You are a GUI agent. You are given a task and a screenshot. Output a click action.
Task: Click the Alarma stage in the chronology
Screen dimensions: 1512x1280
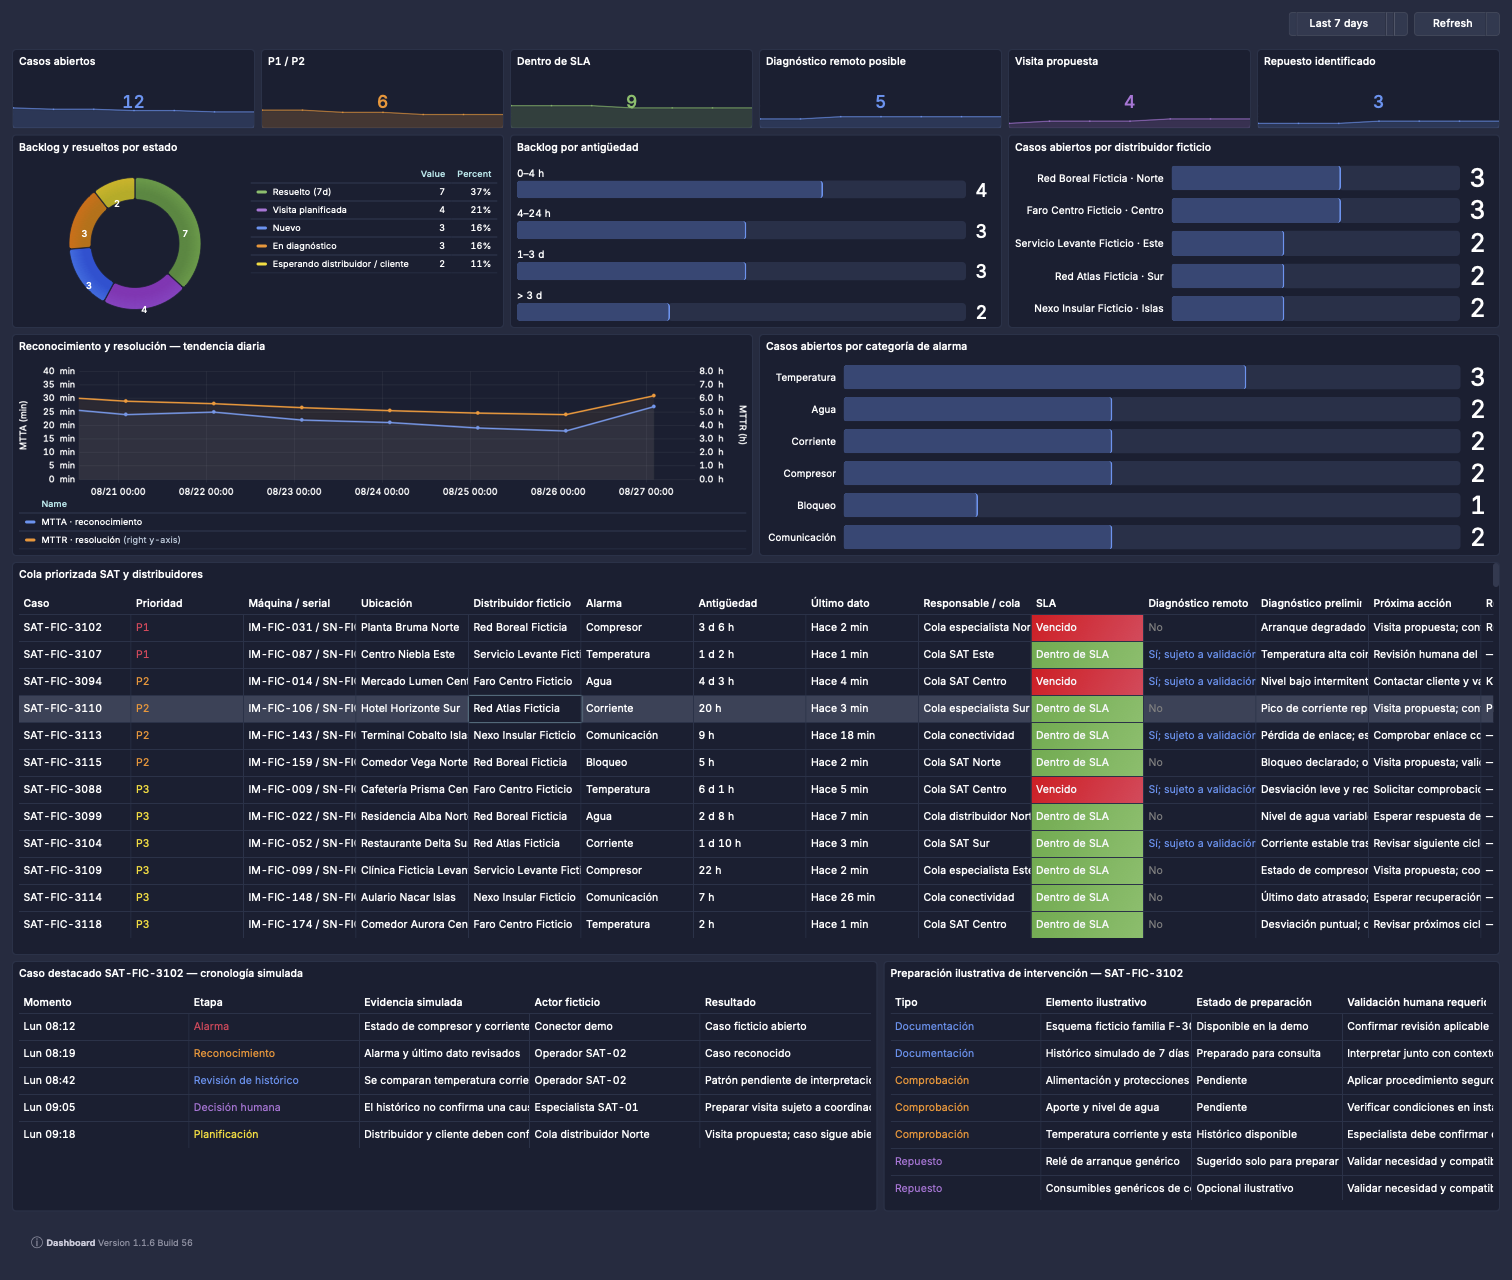pos(211,1026)
